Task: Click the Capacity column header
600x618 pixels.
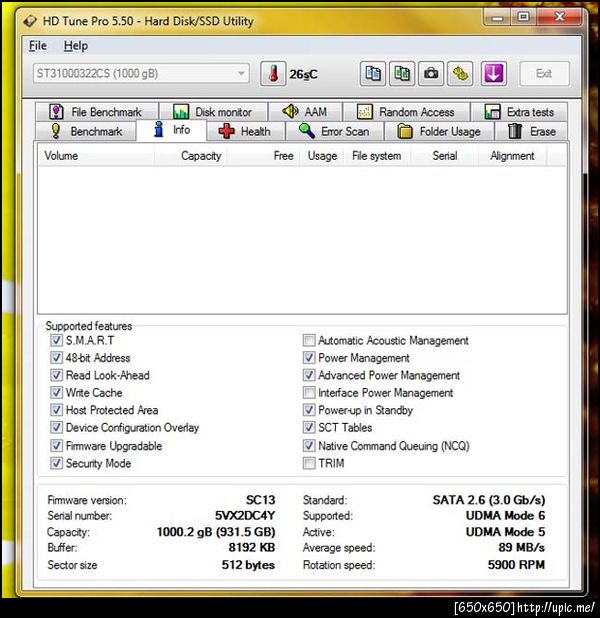Action: (x=191, y=156)
